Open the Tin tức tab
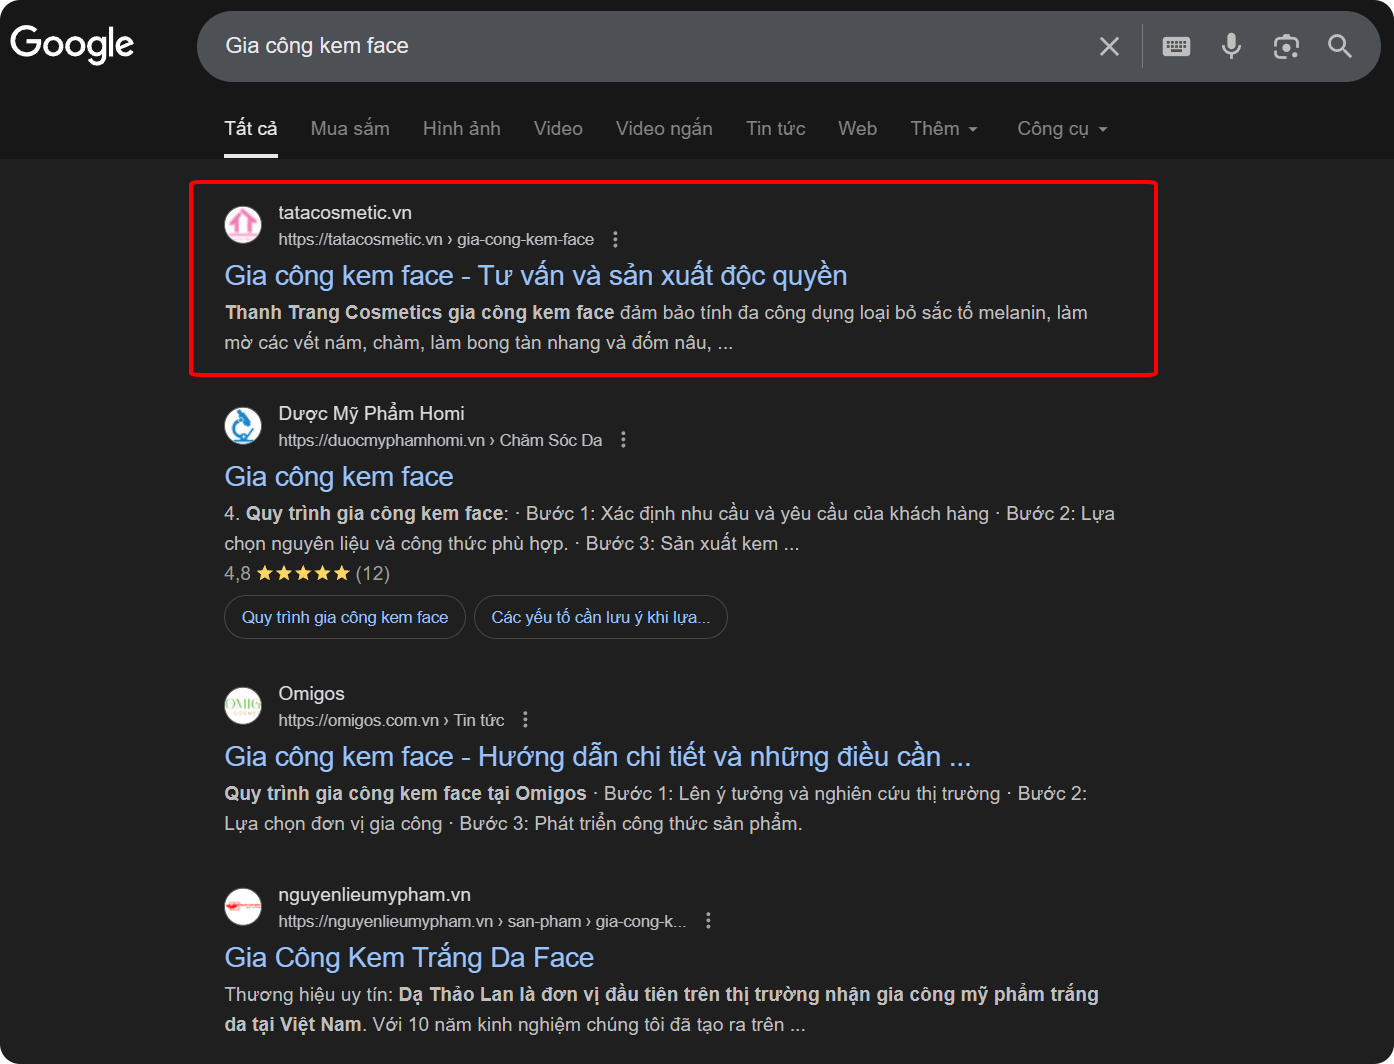This screenshot has height=1064, width=1394. pos(775,129)
